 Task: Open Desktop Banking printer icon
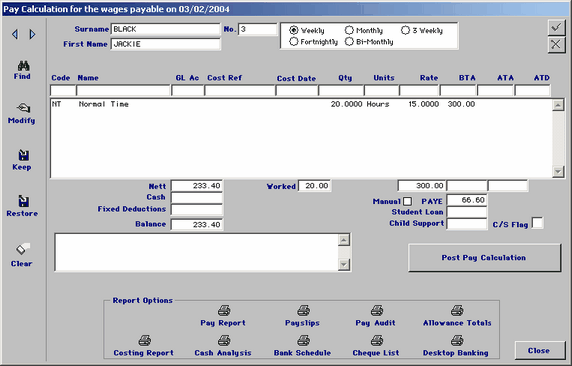[457, 341]
